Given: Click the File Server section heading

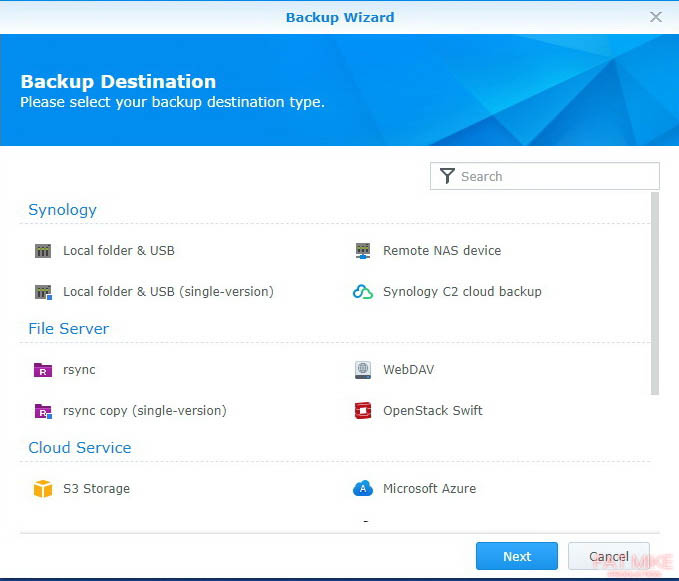Looking at the screenshot, I should coord(68,329).
